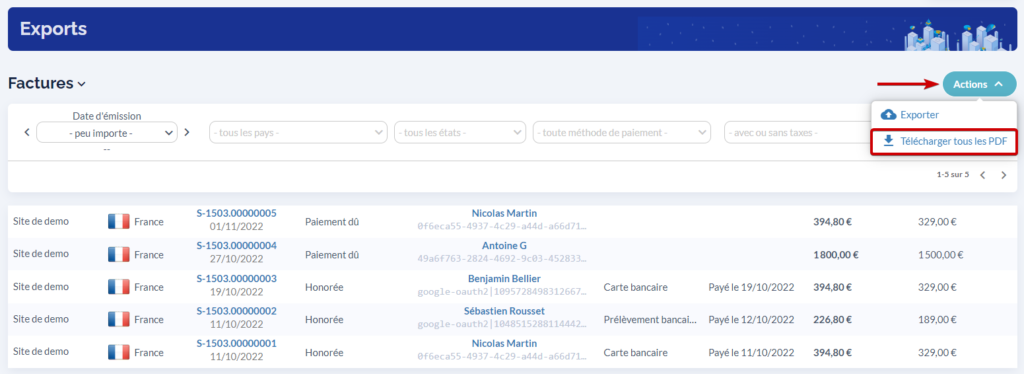
Task: Click customer ID '49a6f763-2824-4692-9c03-452833...'
Action: [x=502, y=258]
